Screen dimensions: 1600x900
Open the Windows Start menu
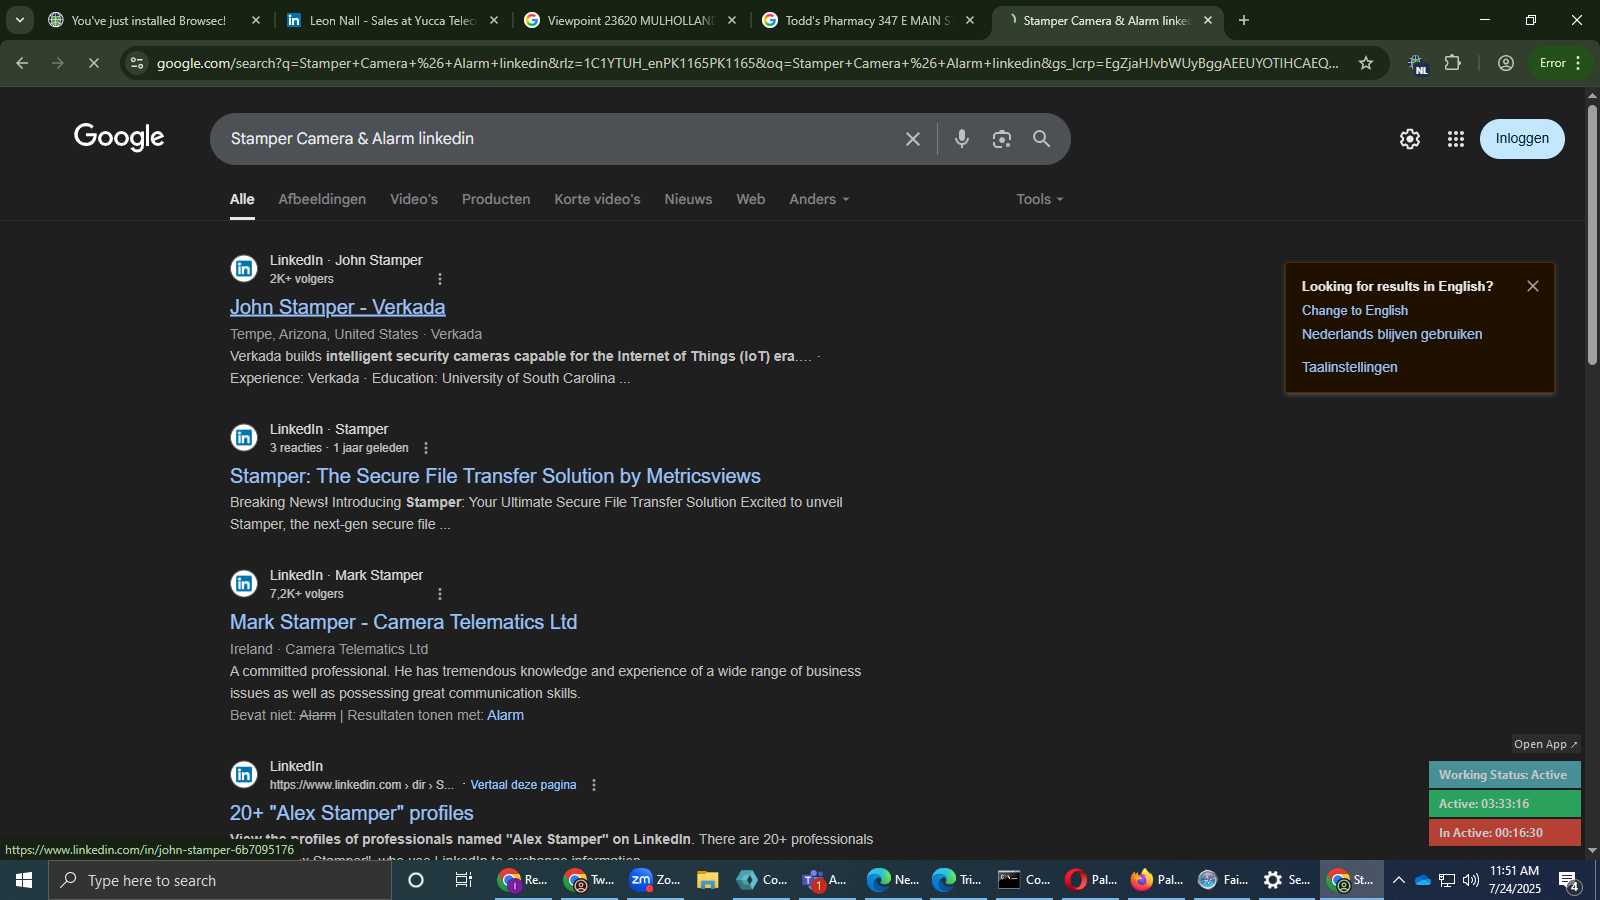(x=24, y=880)
